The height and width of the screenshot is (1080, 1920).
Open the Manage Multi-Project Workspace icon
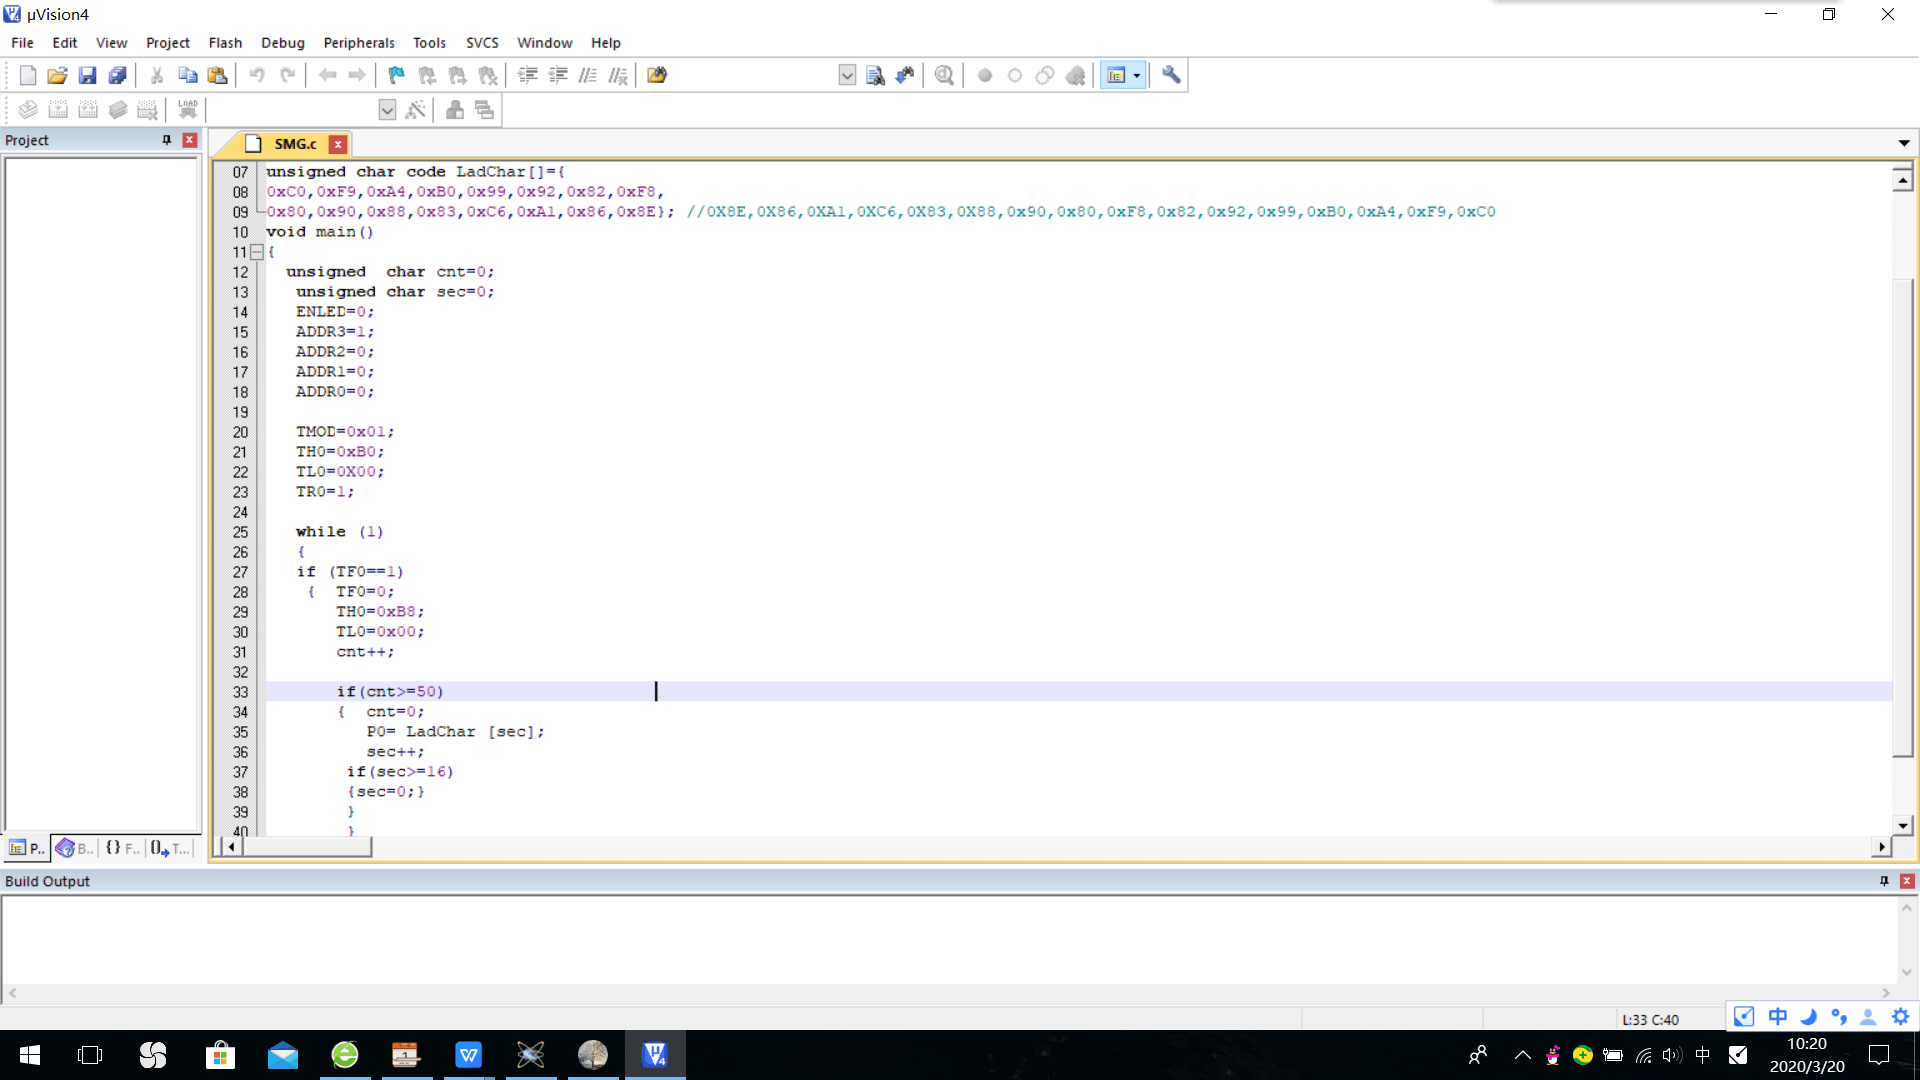coord(485,110)
